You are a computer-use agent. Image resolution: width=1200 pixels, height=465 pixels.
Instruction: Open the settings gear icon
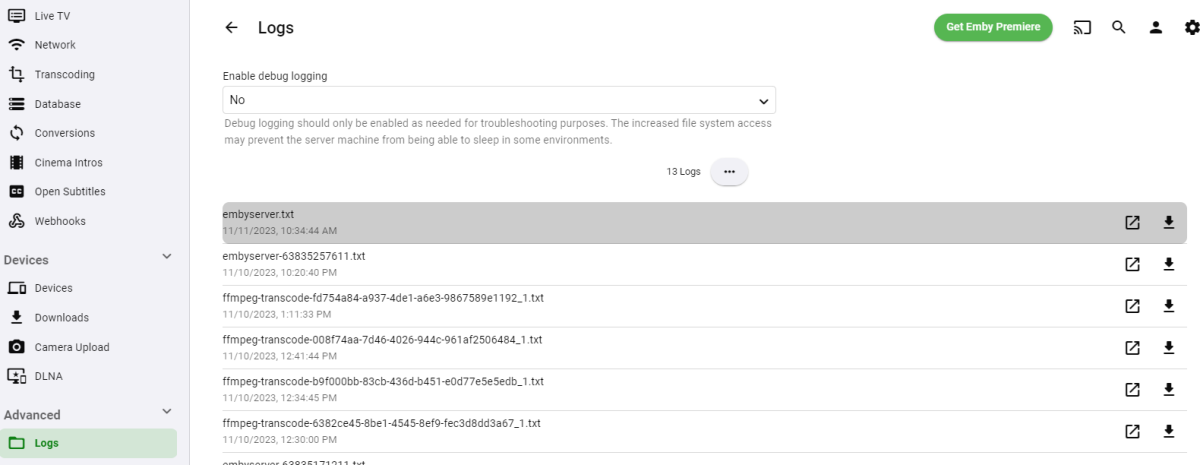pos(1191,28)
